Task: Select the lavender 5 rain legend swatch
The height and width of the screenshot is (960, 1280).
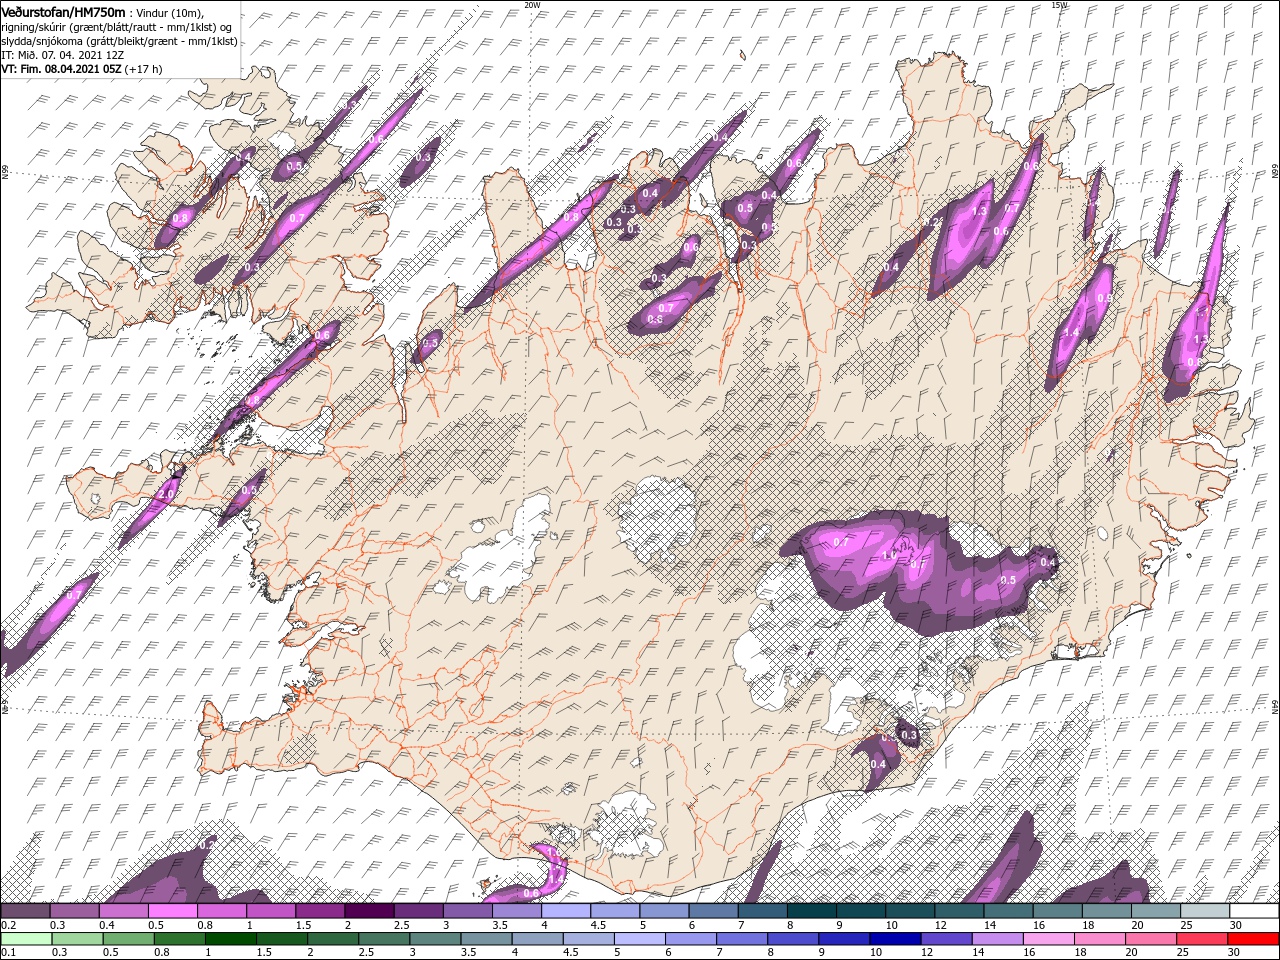Action: click(x=640, y=939)
